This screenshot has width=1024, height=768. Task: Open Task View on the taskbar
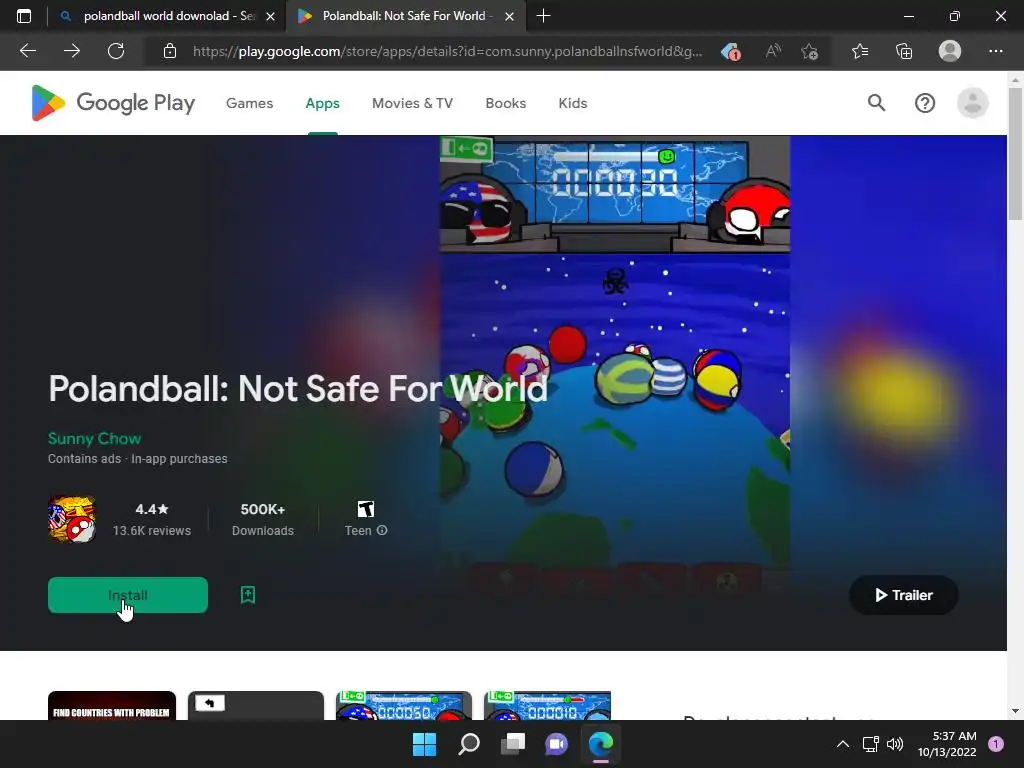pyautogui.click(x=513, y=744)
